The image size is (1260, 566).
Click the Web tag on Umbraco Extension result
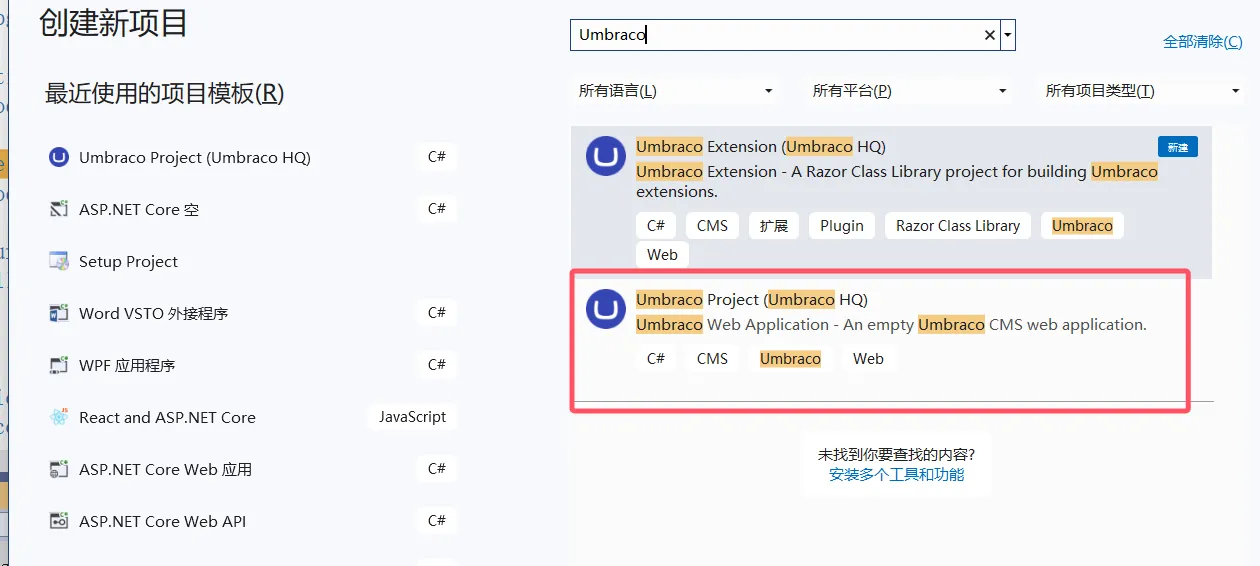[662, 255]
